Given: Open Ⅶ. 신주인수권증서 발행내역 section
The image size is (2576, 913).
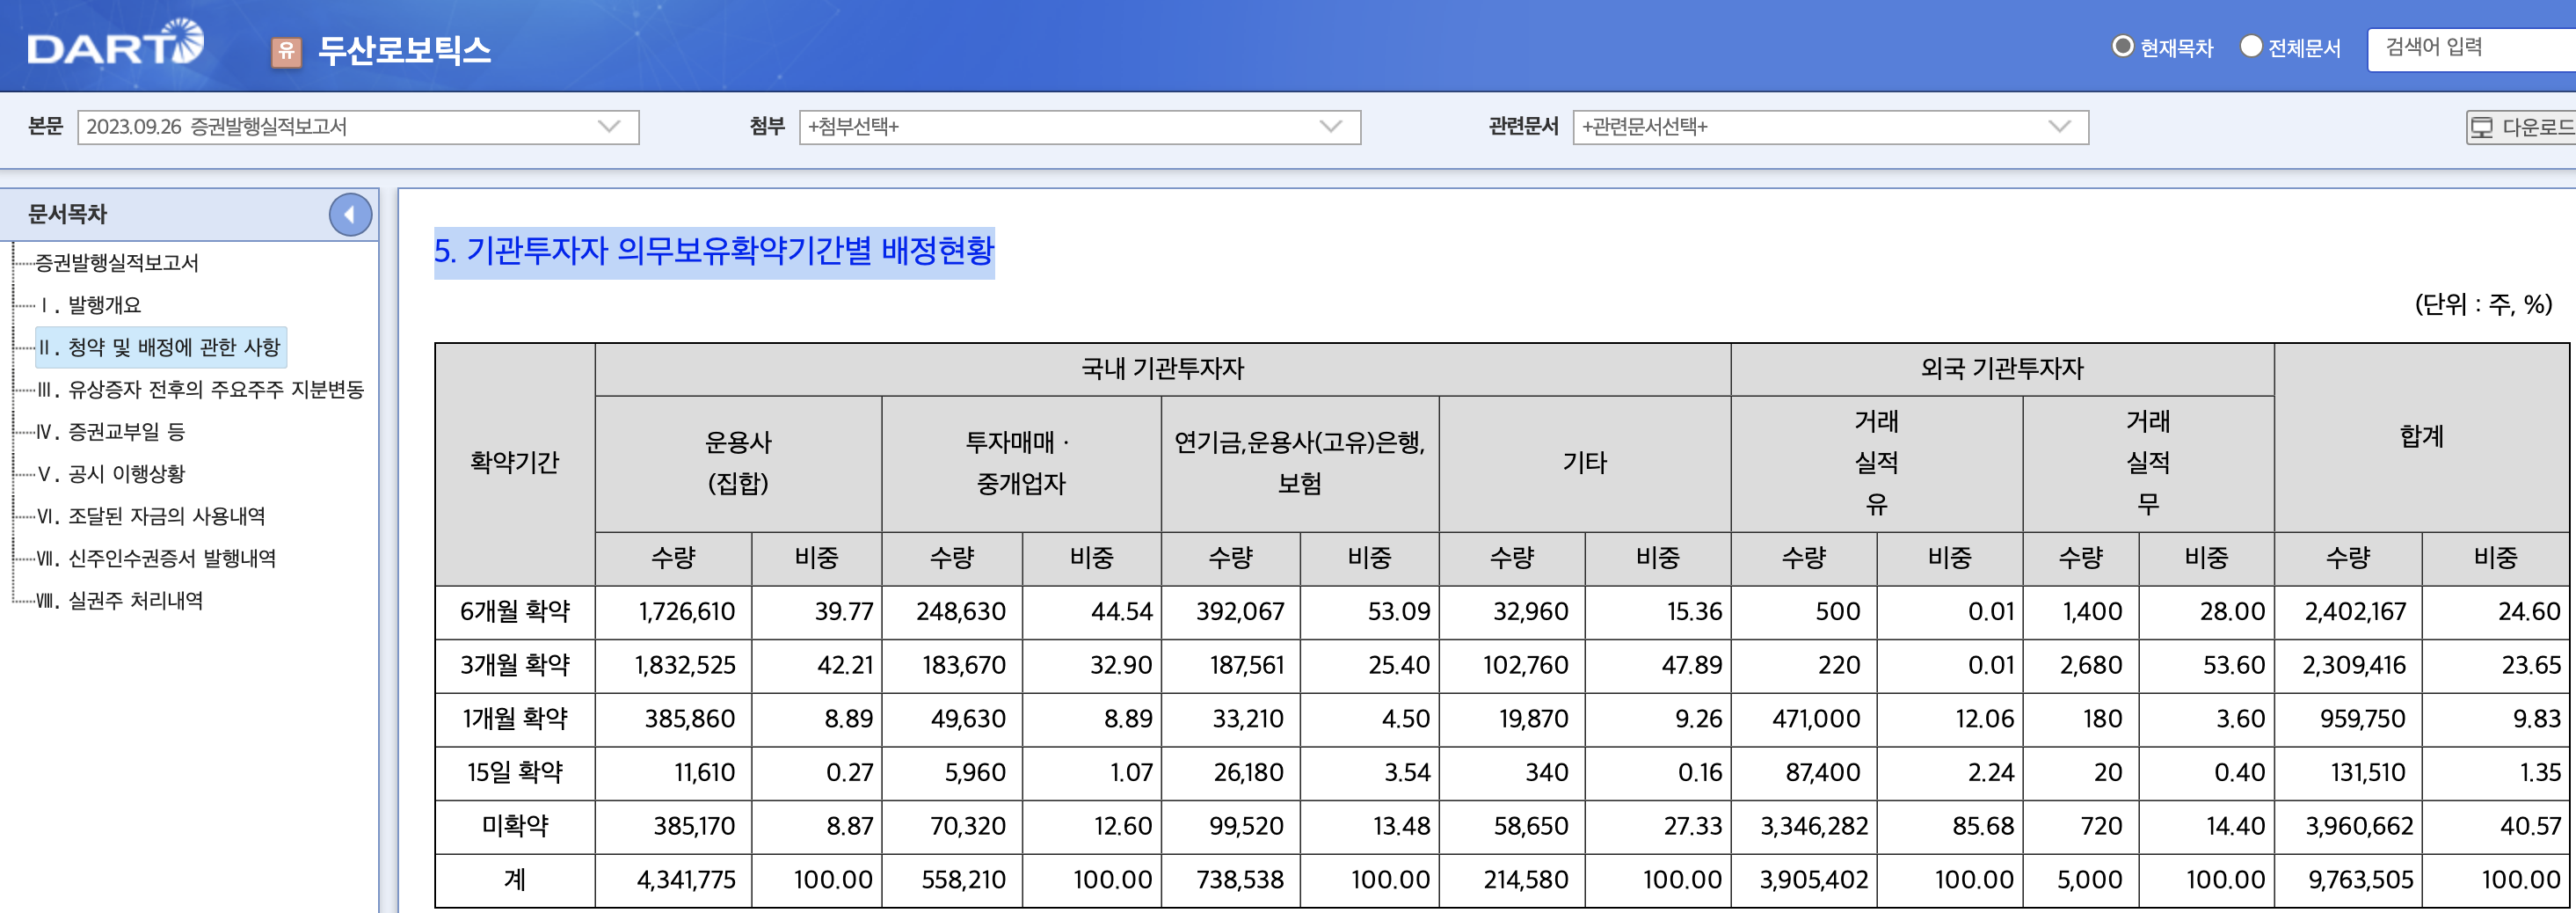Looking at the screenshot, I should point(156,558).
